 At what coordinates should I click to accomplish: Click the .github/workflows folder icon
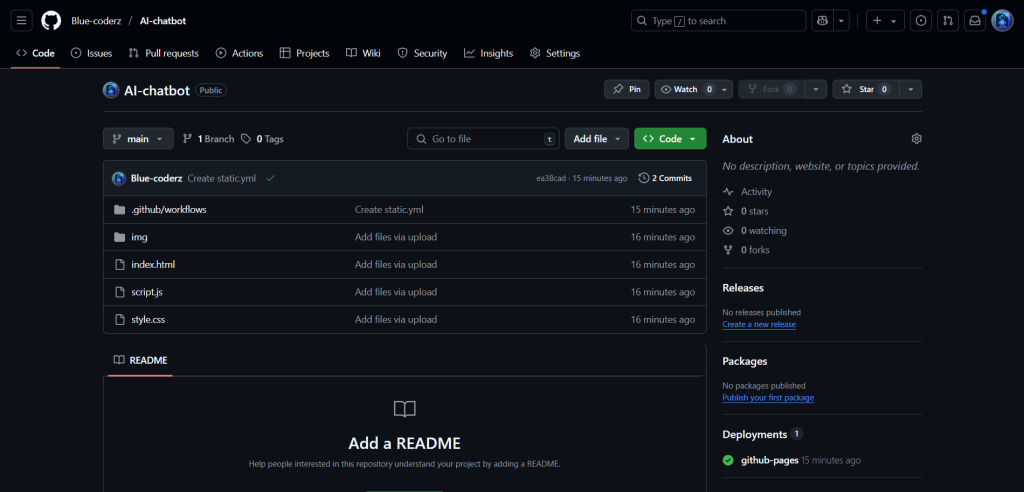(120, 210)
